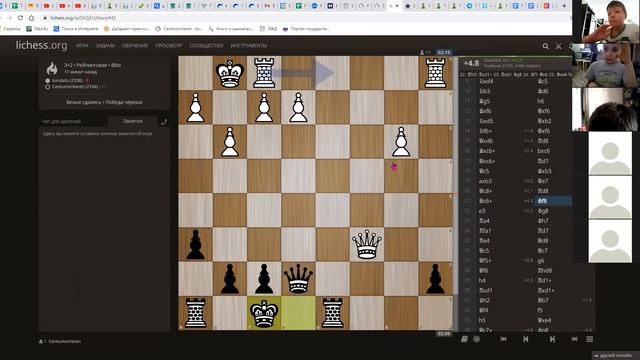Open the ИНСТРУМЕНТЫ menu

coord(249,46)
